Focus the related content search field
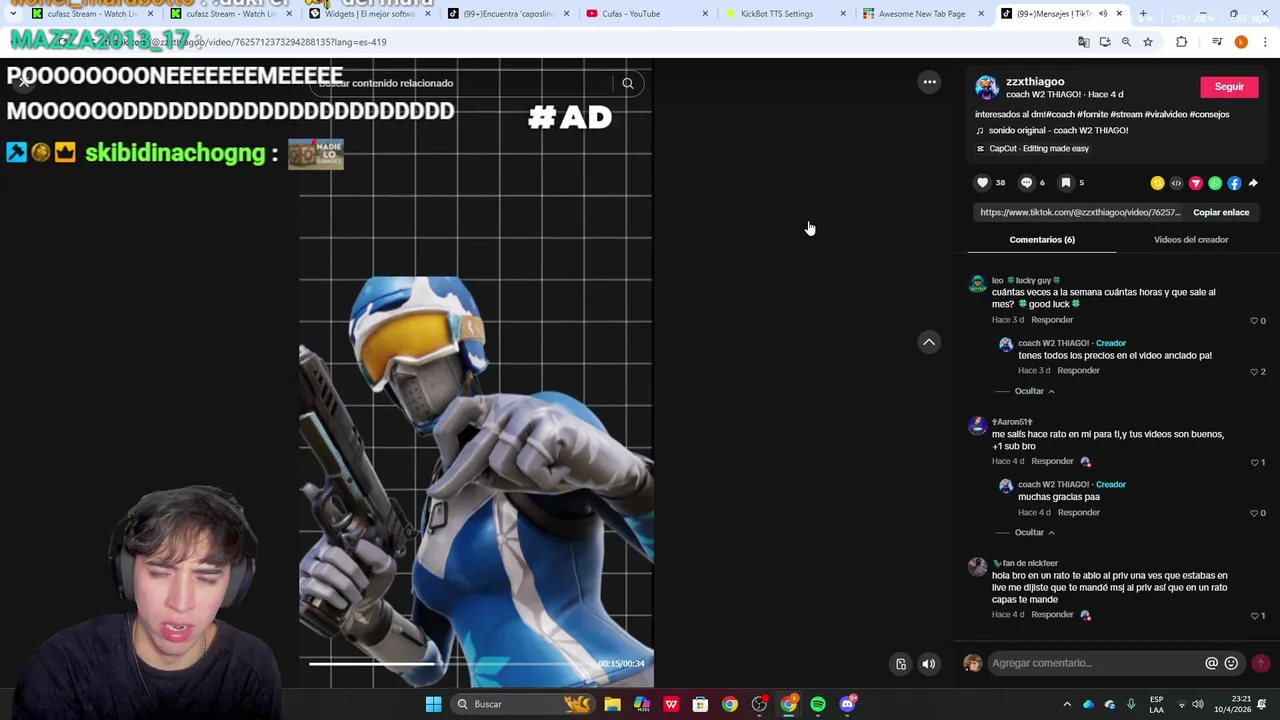Screen dimensions: 1280x720 tap(460, 83)
